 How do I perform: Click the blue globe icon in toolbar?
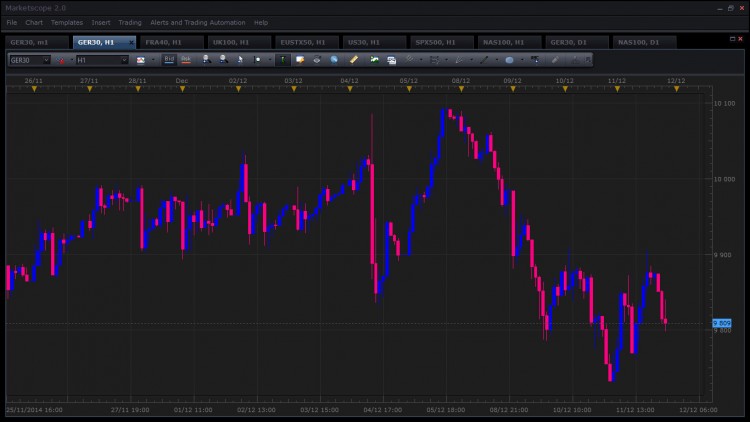[x=334, y=59]
